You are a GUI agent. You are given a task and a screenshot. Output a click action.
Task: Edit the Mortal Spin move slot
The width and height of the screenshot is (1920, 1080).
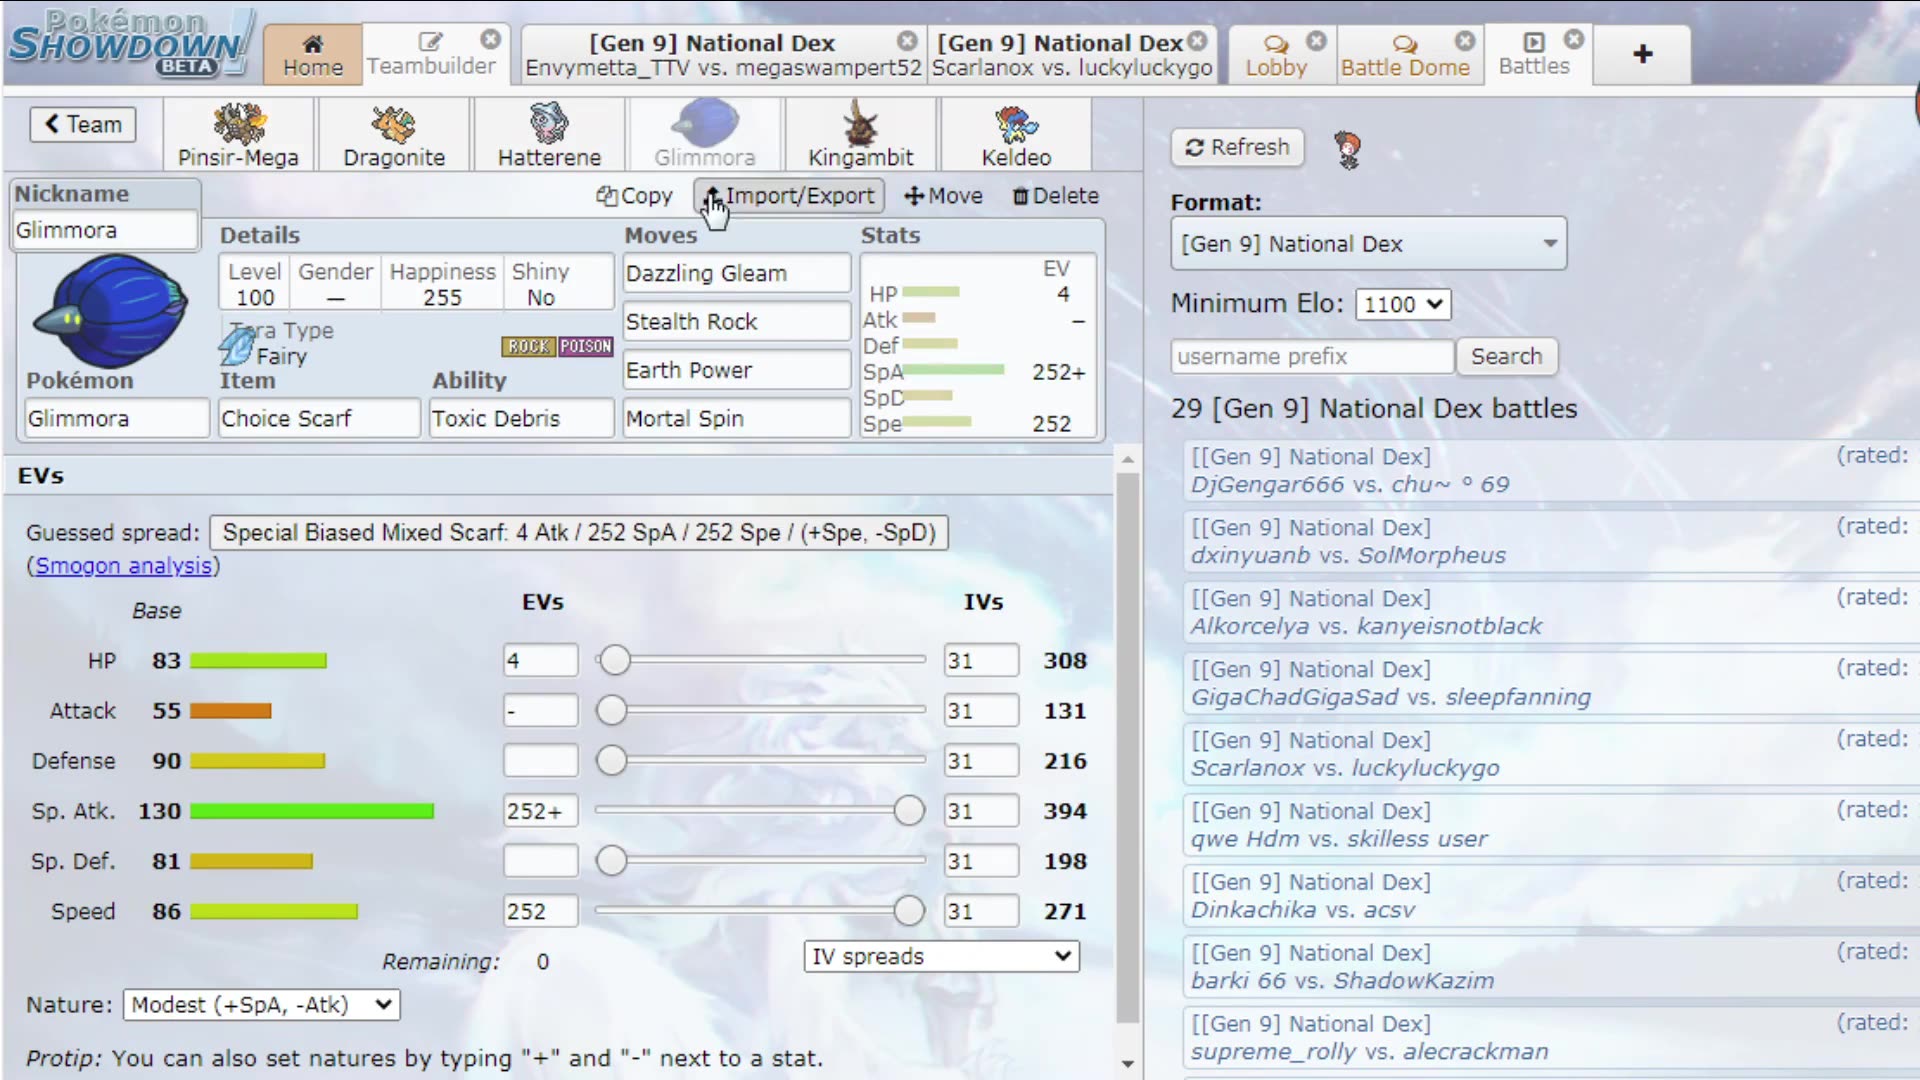(x=737, y=418)
